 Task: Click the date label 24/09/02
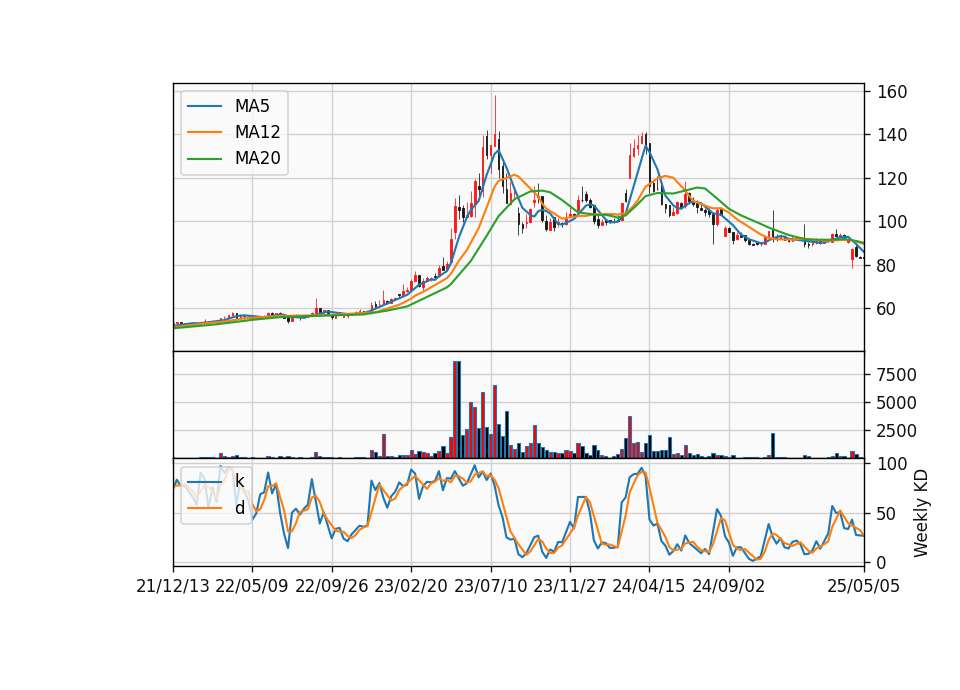click(729, 586)
